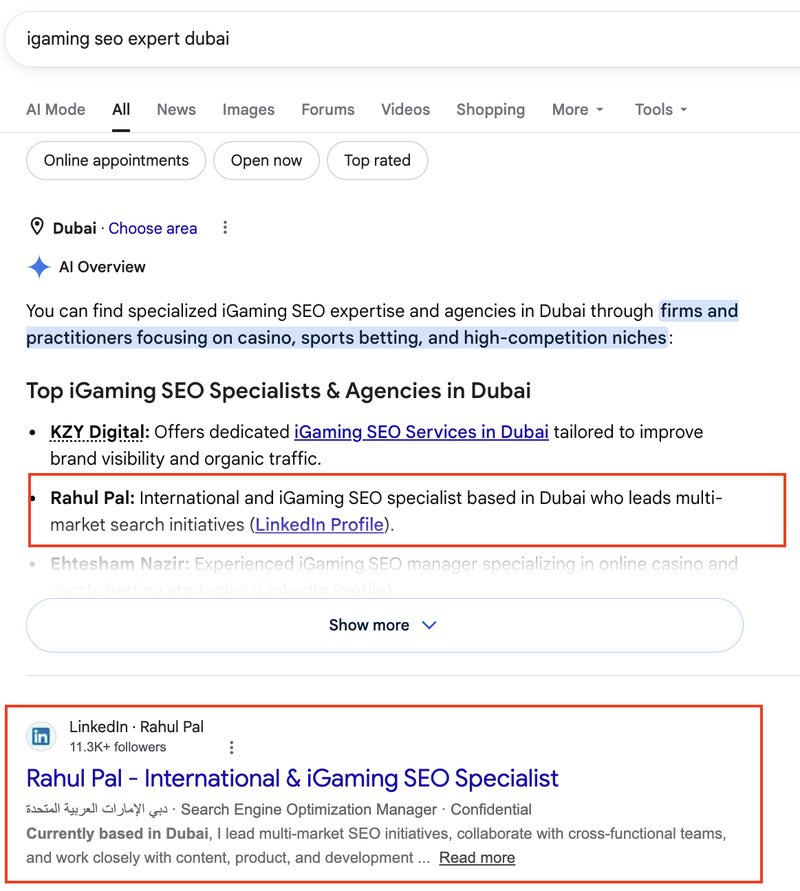Expand AI Overview with Show more
The height and width of the screenshot is (891, 800).
[x=385, y=625]
